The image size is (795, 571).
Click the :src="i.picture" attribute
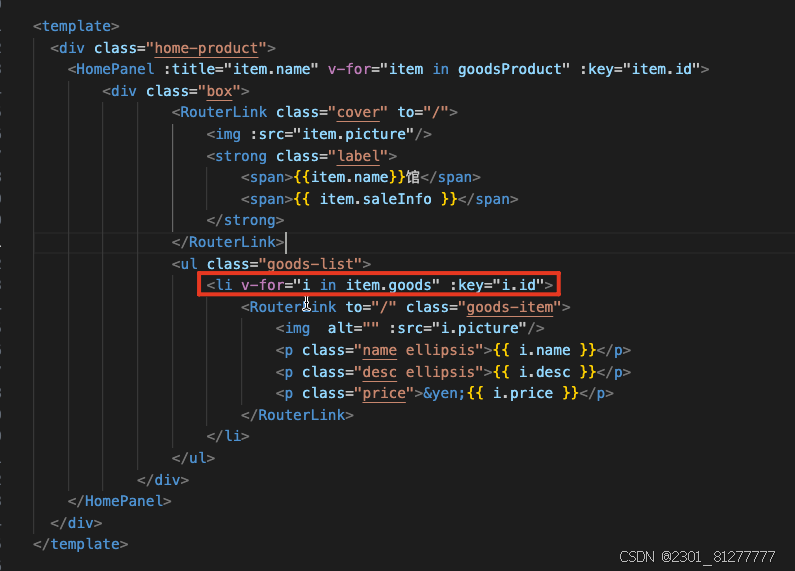click(x=458, y=329)
